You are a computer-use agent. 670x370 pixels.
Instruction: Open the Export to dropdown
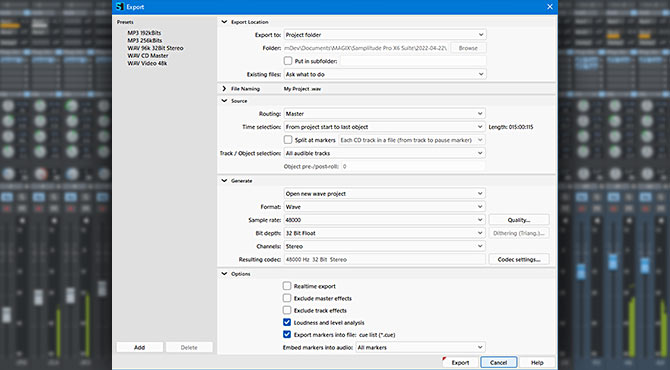coord(385,35)
